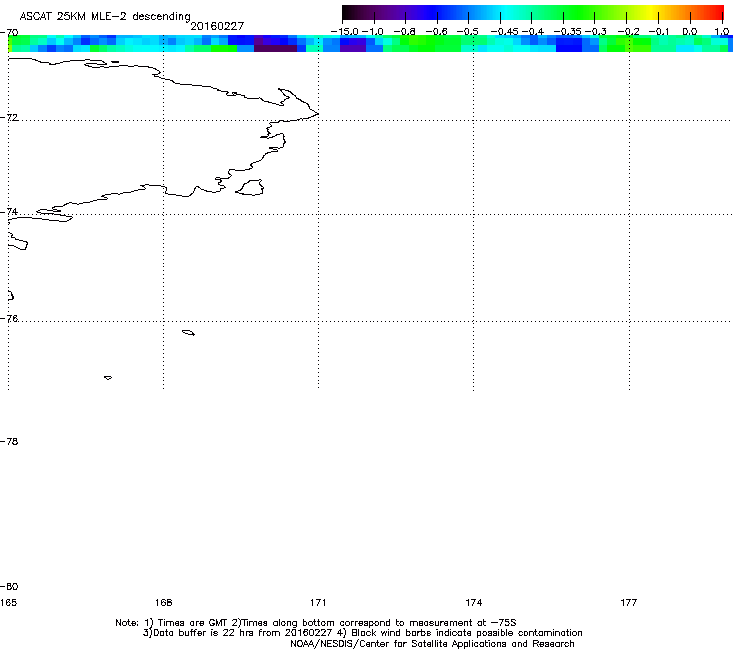Click the color bar value -15.0

[x=345, y=31]
